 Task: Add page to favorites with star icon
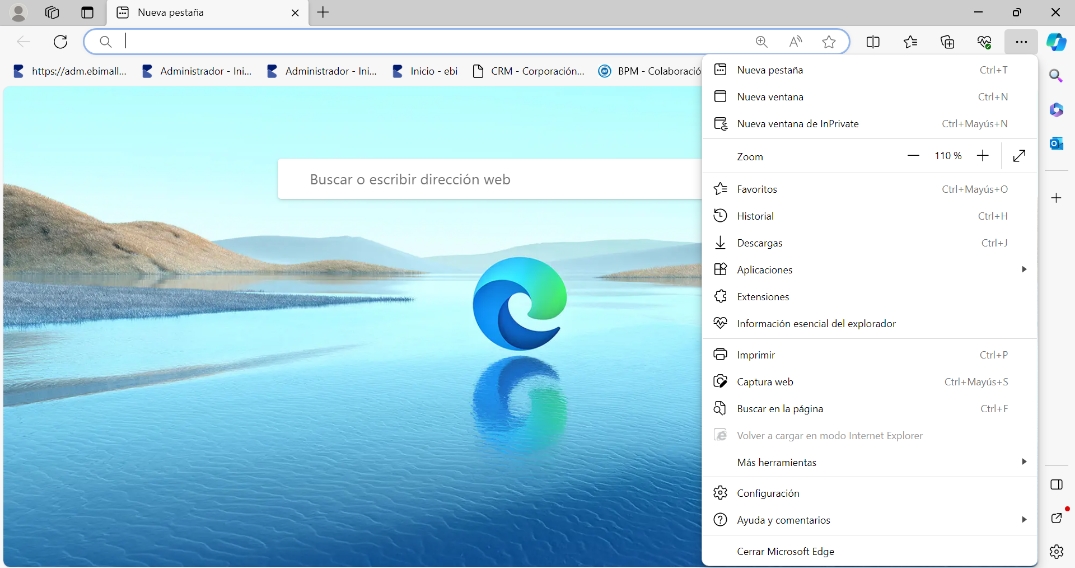(x=829, y=42)
